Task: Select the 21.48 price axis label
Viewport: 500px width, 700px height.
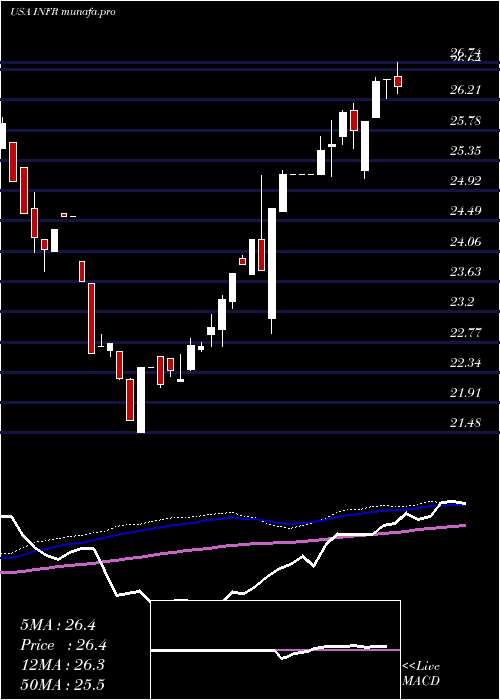Action: click(x=465, y=423)
